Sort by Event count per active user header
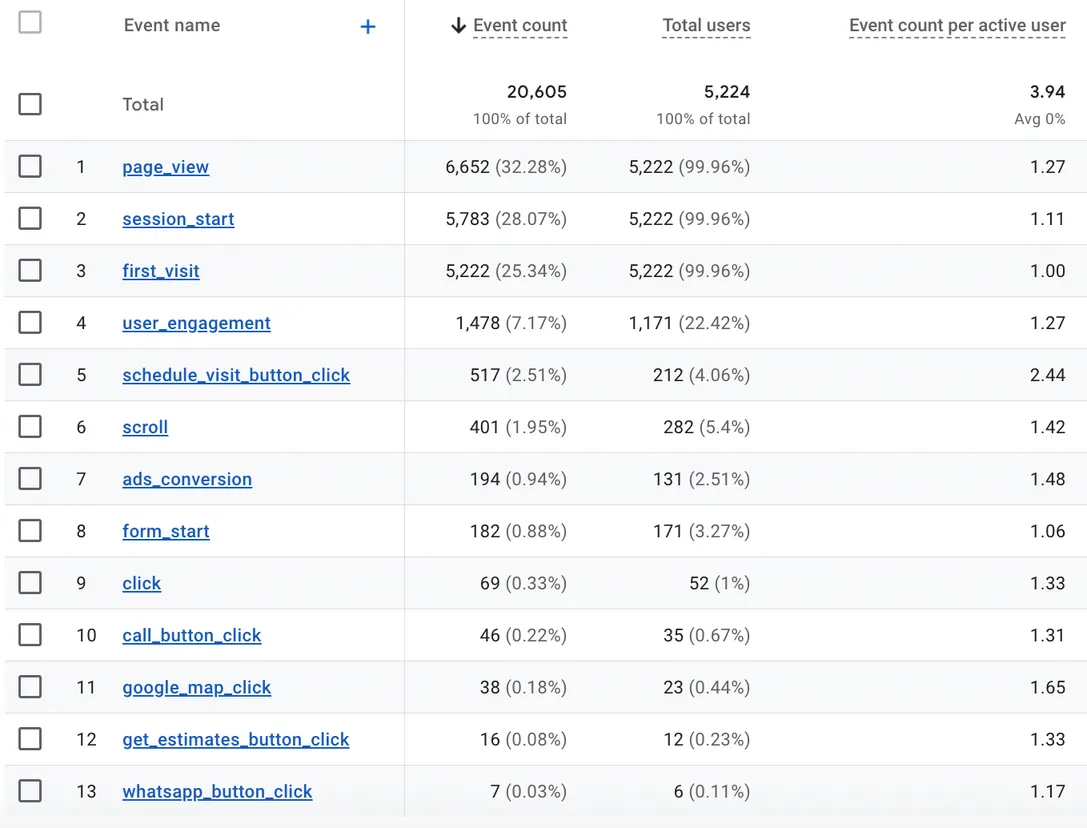Viewport: 1087px width, 828px height. point(957,26)
